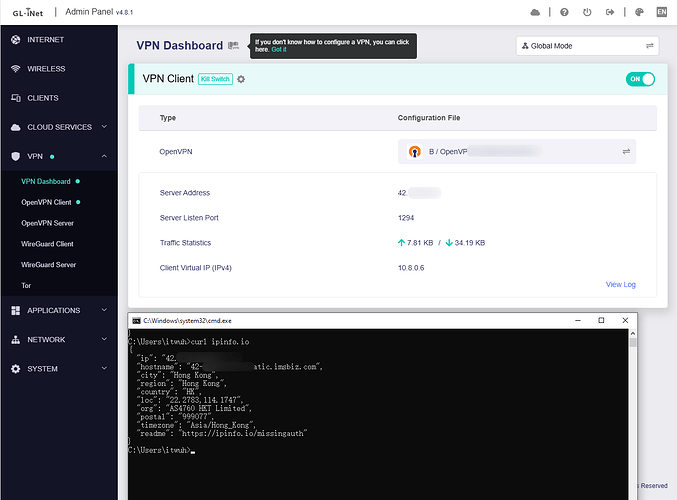Turn off the VPN Client ON toggle
Image resolution: width=677 pixels, height=500 pixels.
640,79
